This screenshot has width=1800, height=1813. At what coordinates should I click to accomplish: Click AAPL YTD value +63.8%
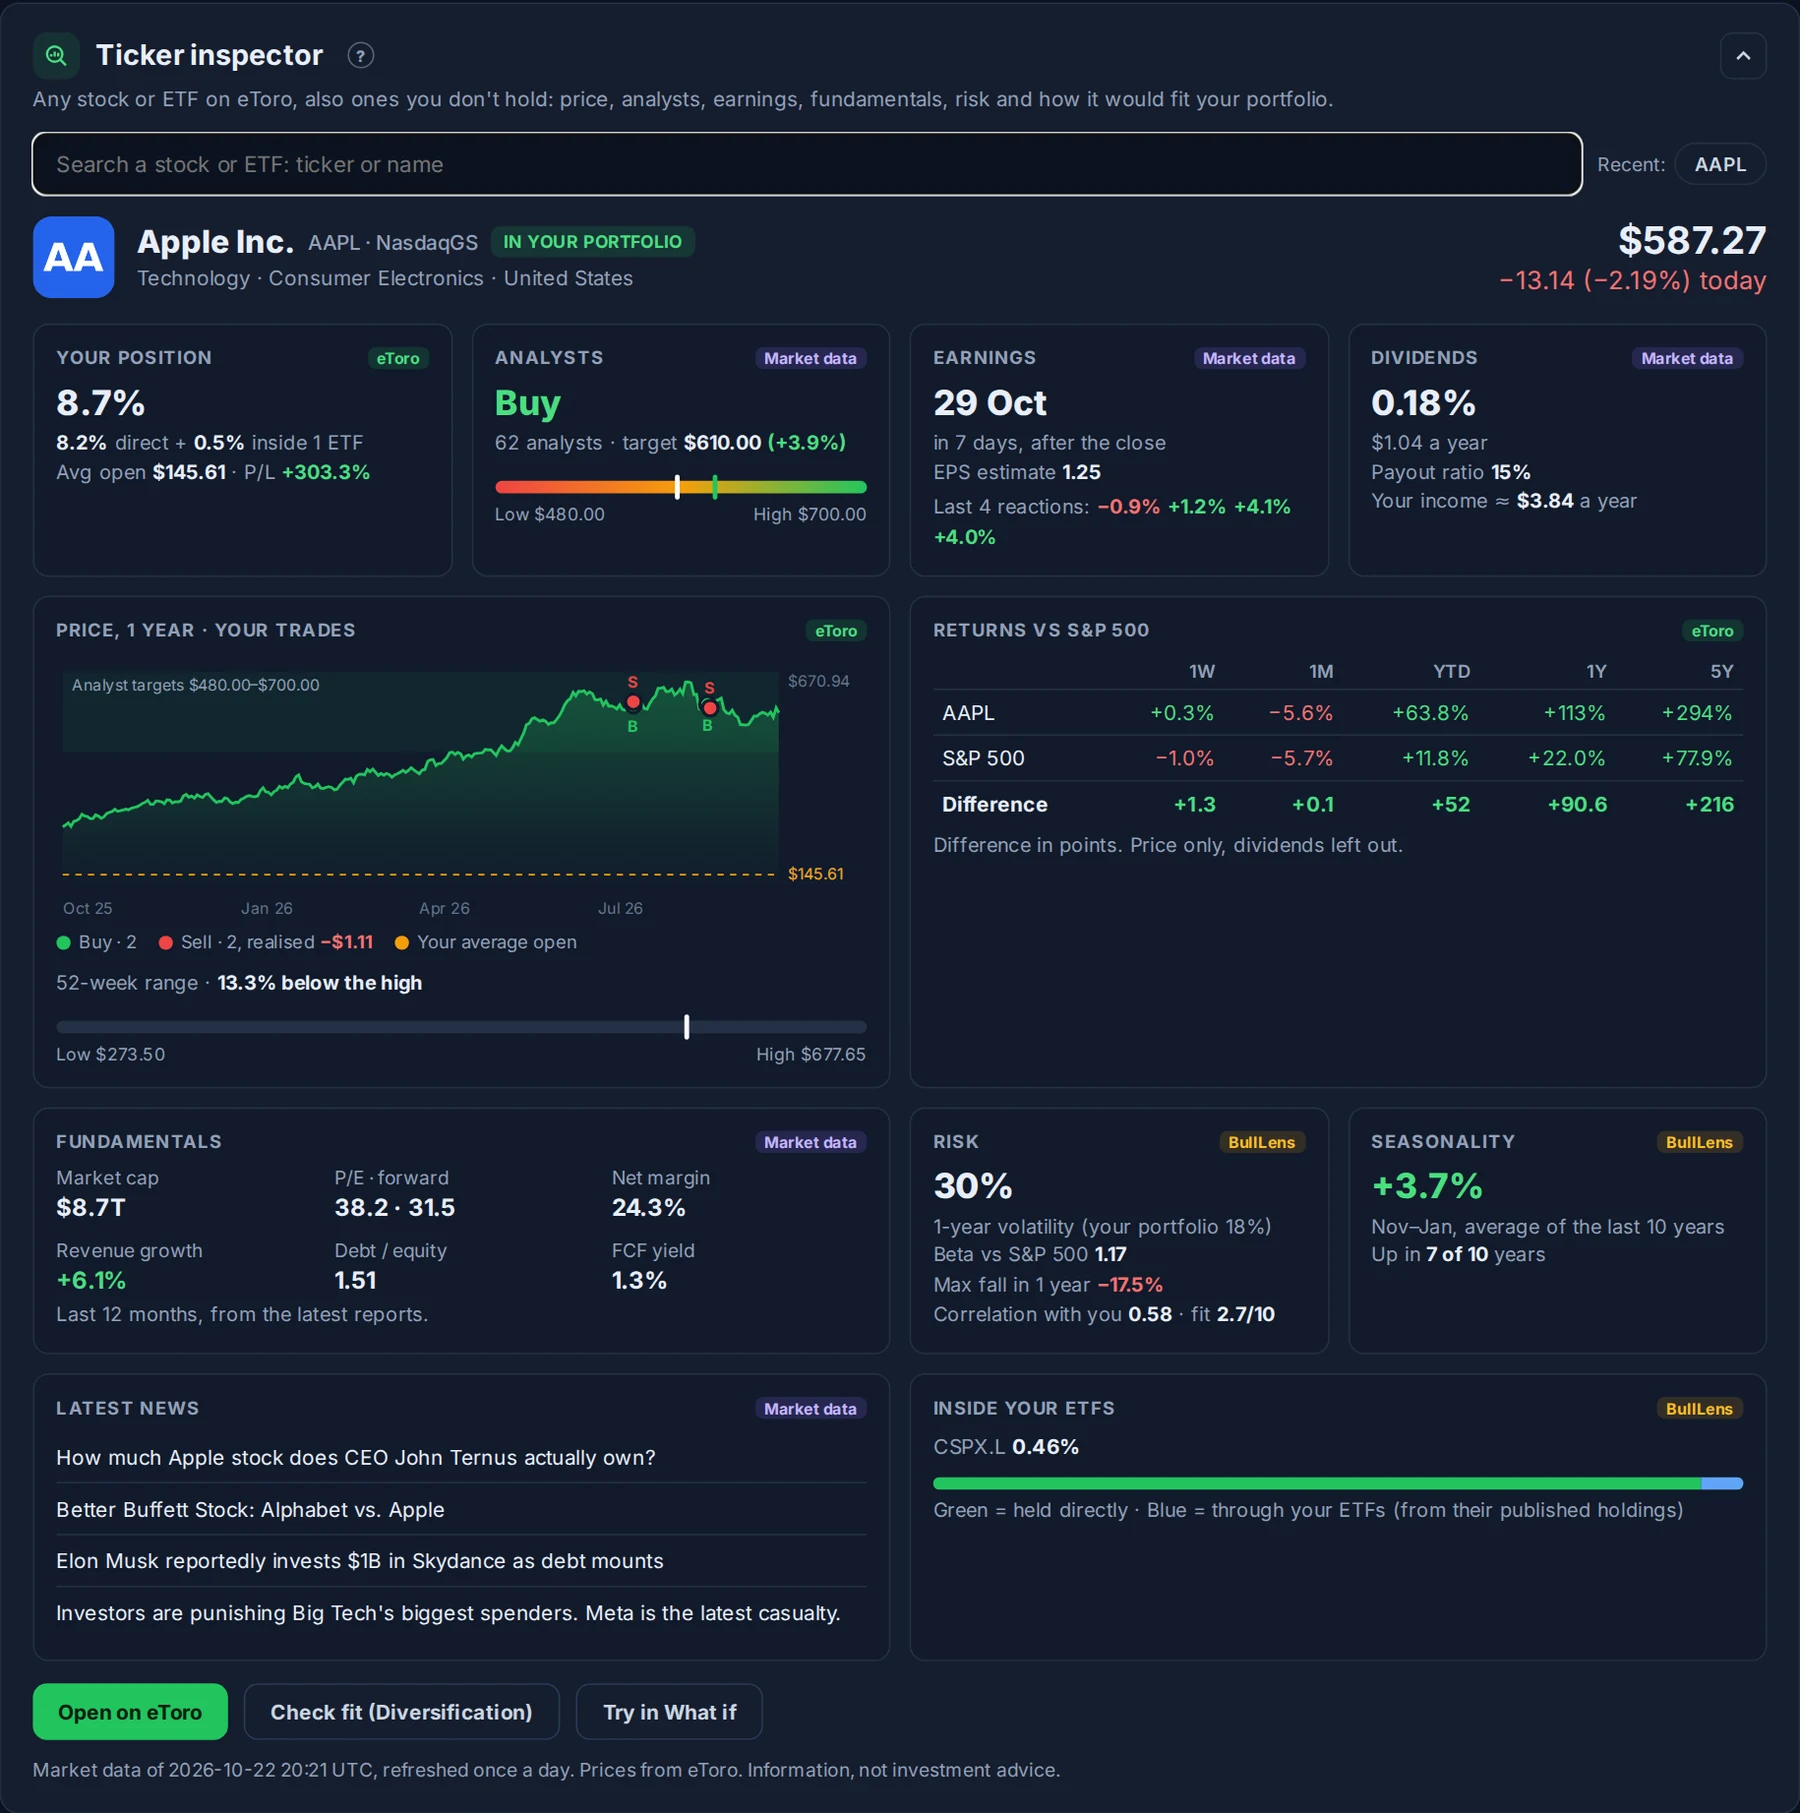tap(1430, 713)
